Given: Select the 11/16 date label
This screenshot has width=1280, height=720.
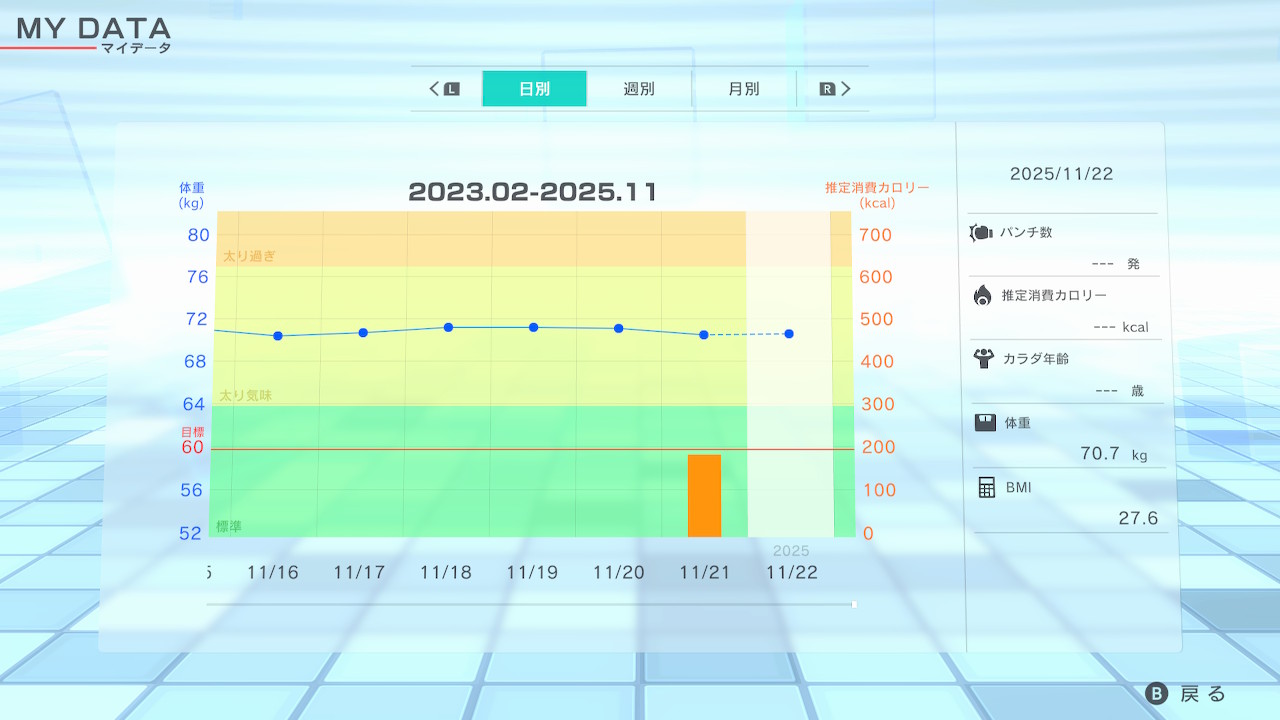Looking at the screenshot, I should [x=272, y=572].
